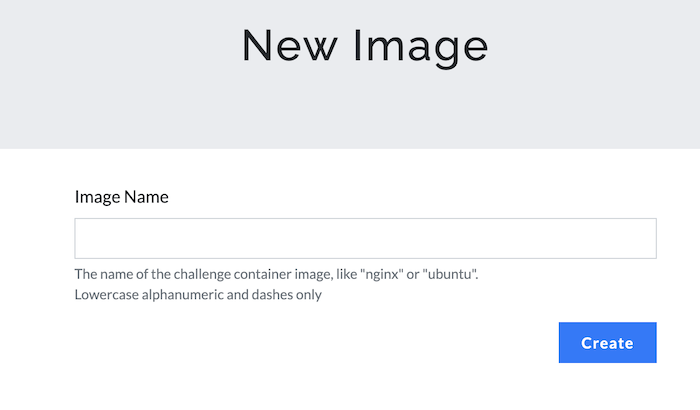Click the "New" word in the title
This screenshot has height=410, width=700.
pos(285,46)
